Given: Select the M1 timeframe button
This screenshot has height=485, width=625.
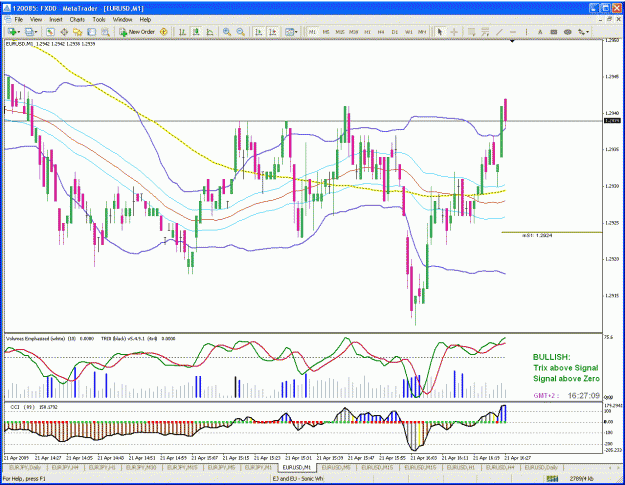Looking at the screenshot, I should [312, 32].
